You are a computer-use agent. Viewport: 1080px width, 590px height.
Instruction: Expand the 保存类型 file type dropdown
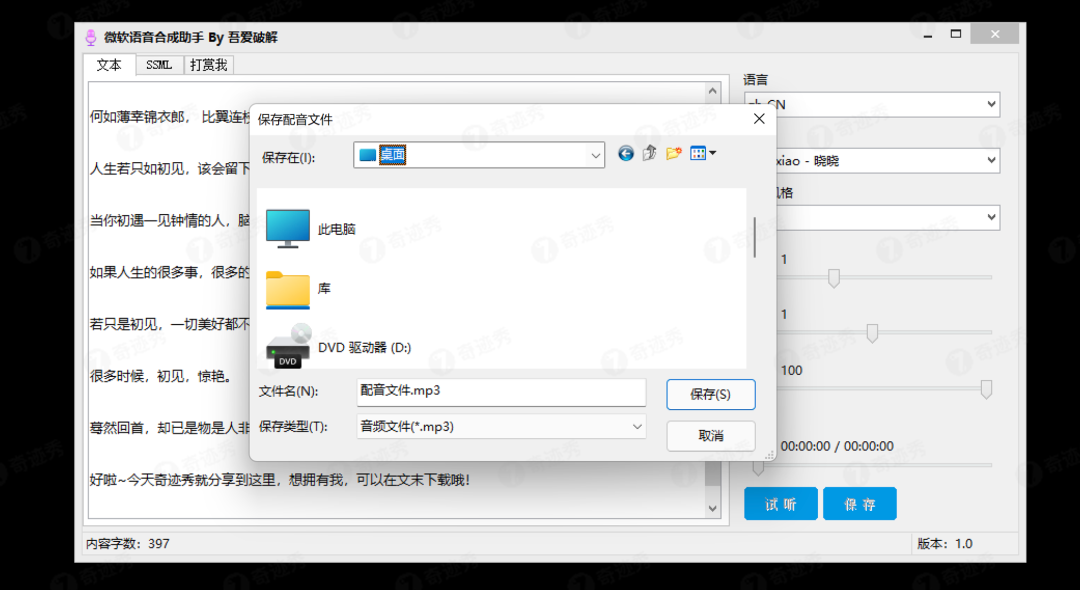[637, 427]
